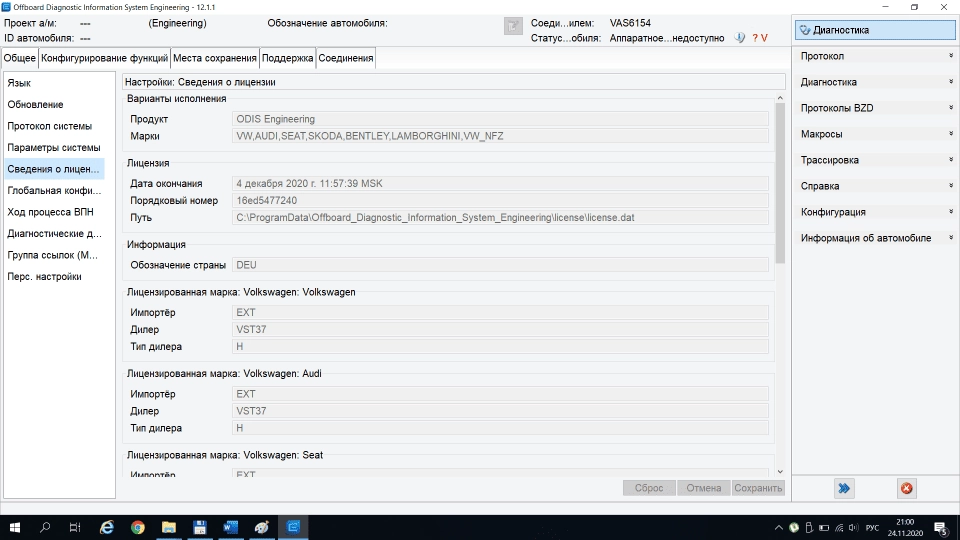Select Диагностические д... item
The width and height of the screenshot is (960, 540).
tap(55, 233)
